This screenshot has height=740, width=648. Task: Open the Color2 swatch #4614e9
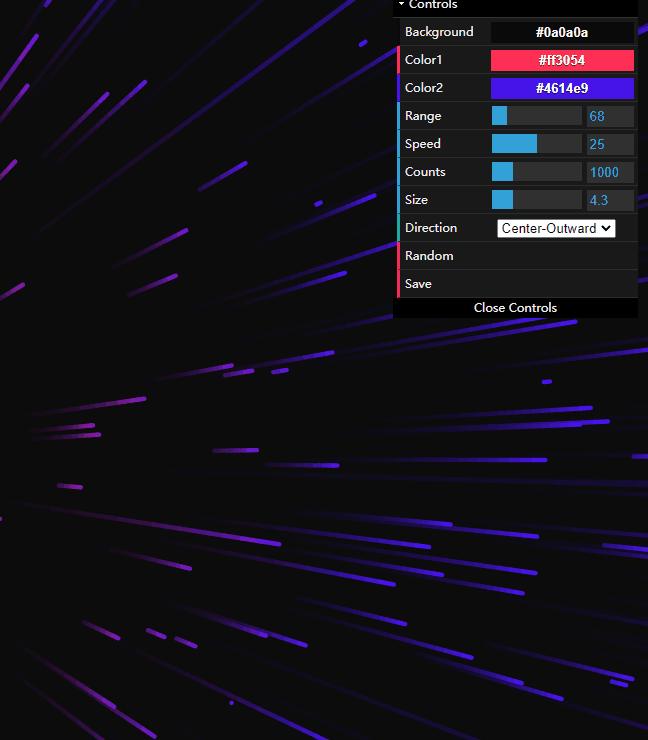pyautogui.click(x=562, y=88)
